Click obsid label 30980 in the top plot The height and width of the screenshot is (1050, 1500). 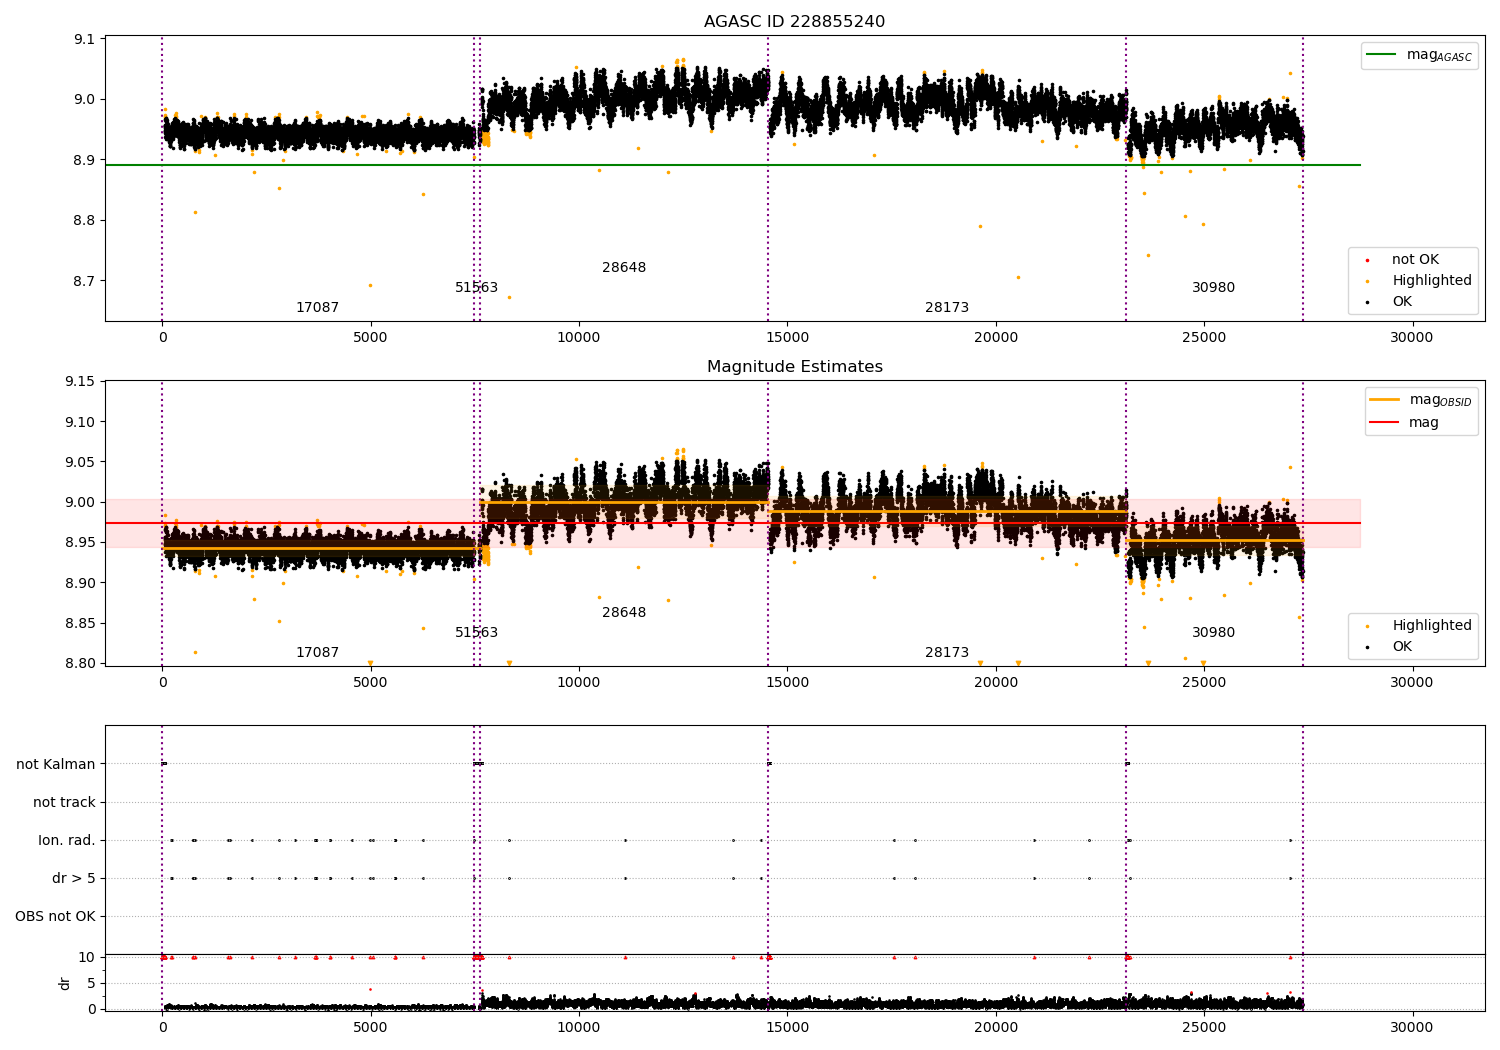point(1213,288)
